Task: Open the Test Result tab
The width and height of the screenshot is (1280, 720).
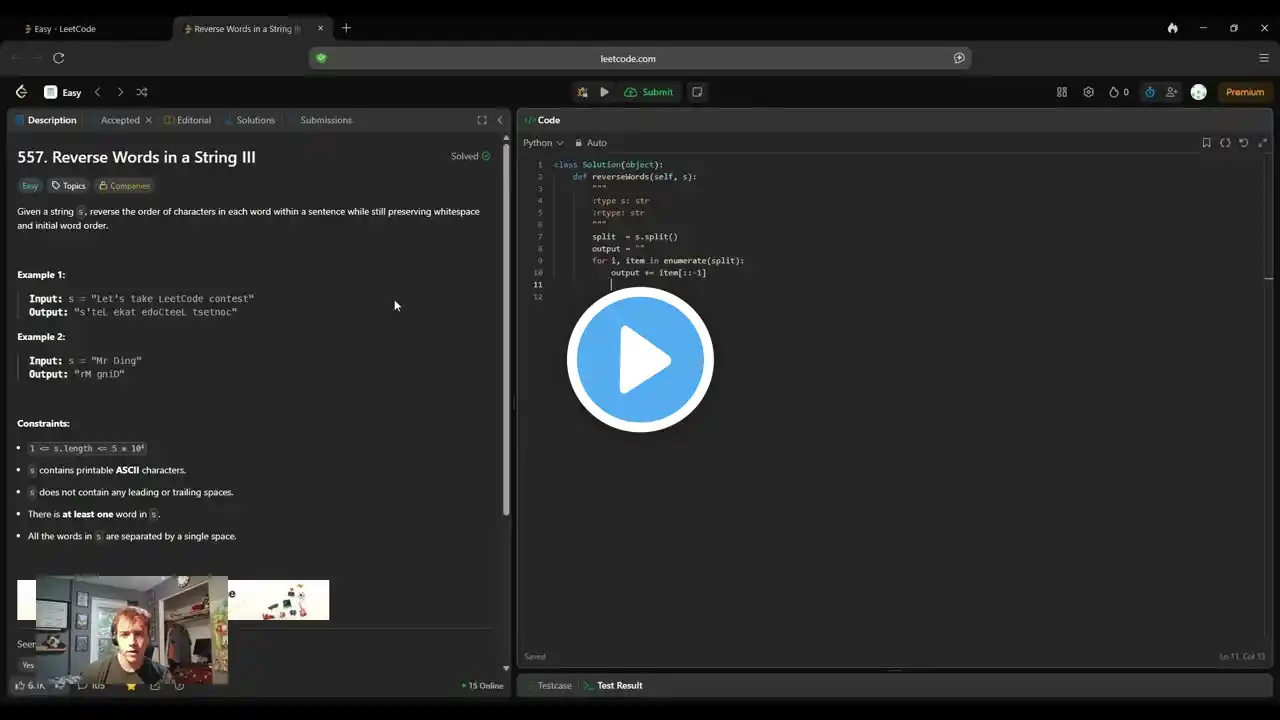Action: click(613, 686)
